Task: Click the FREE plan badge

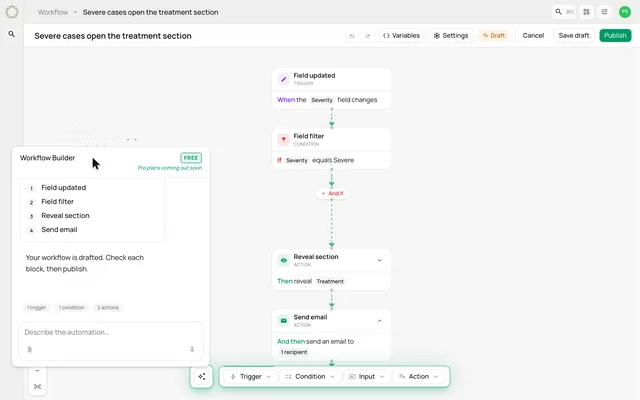Action: [191, 158]
